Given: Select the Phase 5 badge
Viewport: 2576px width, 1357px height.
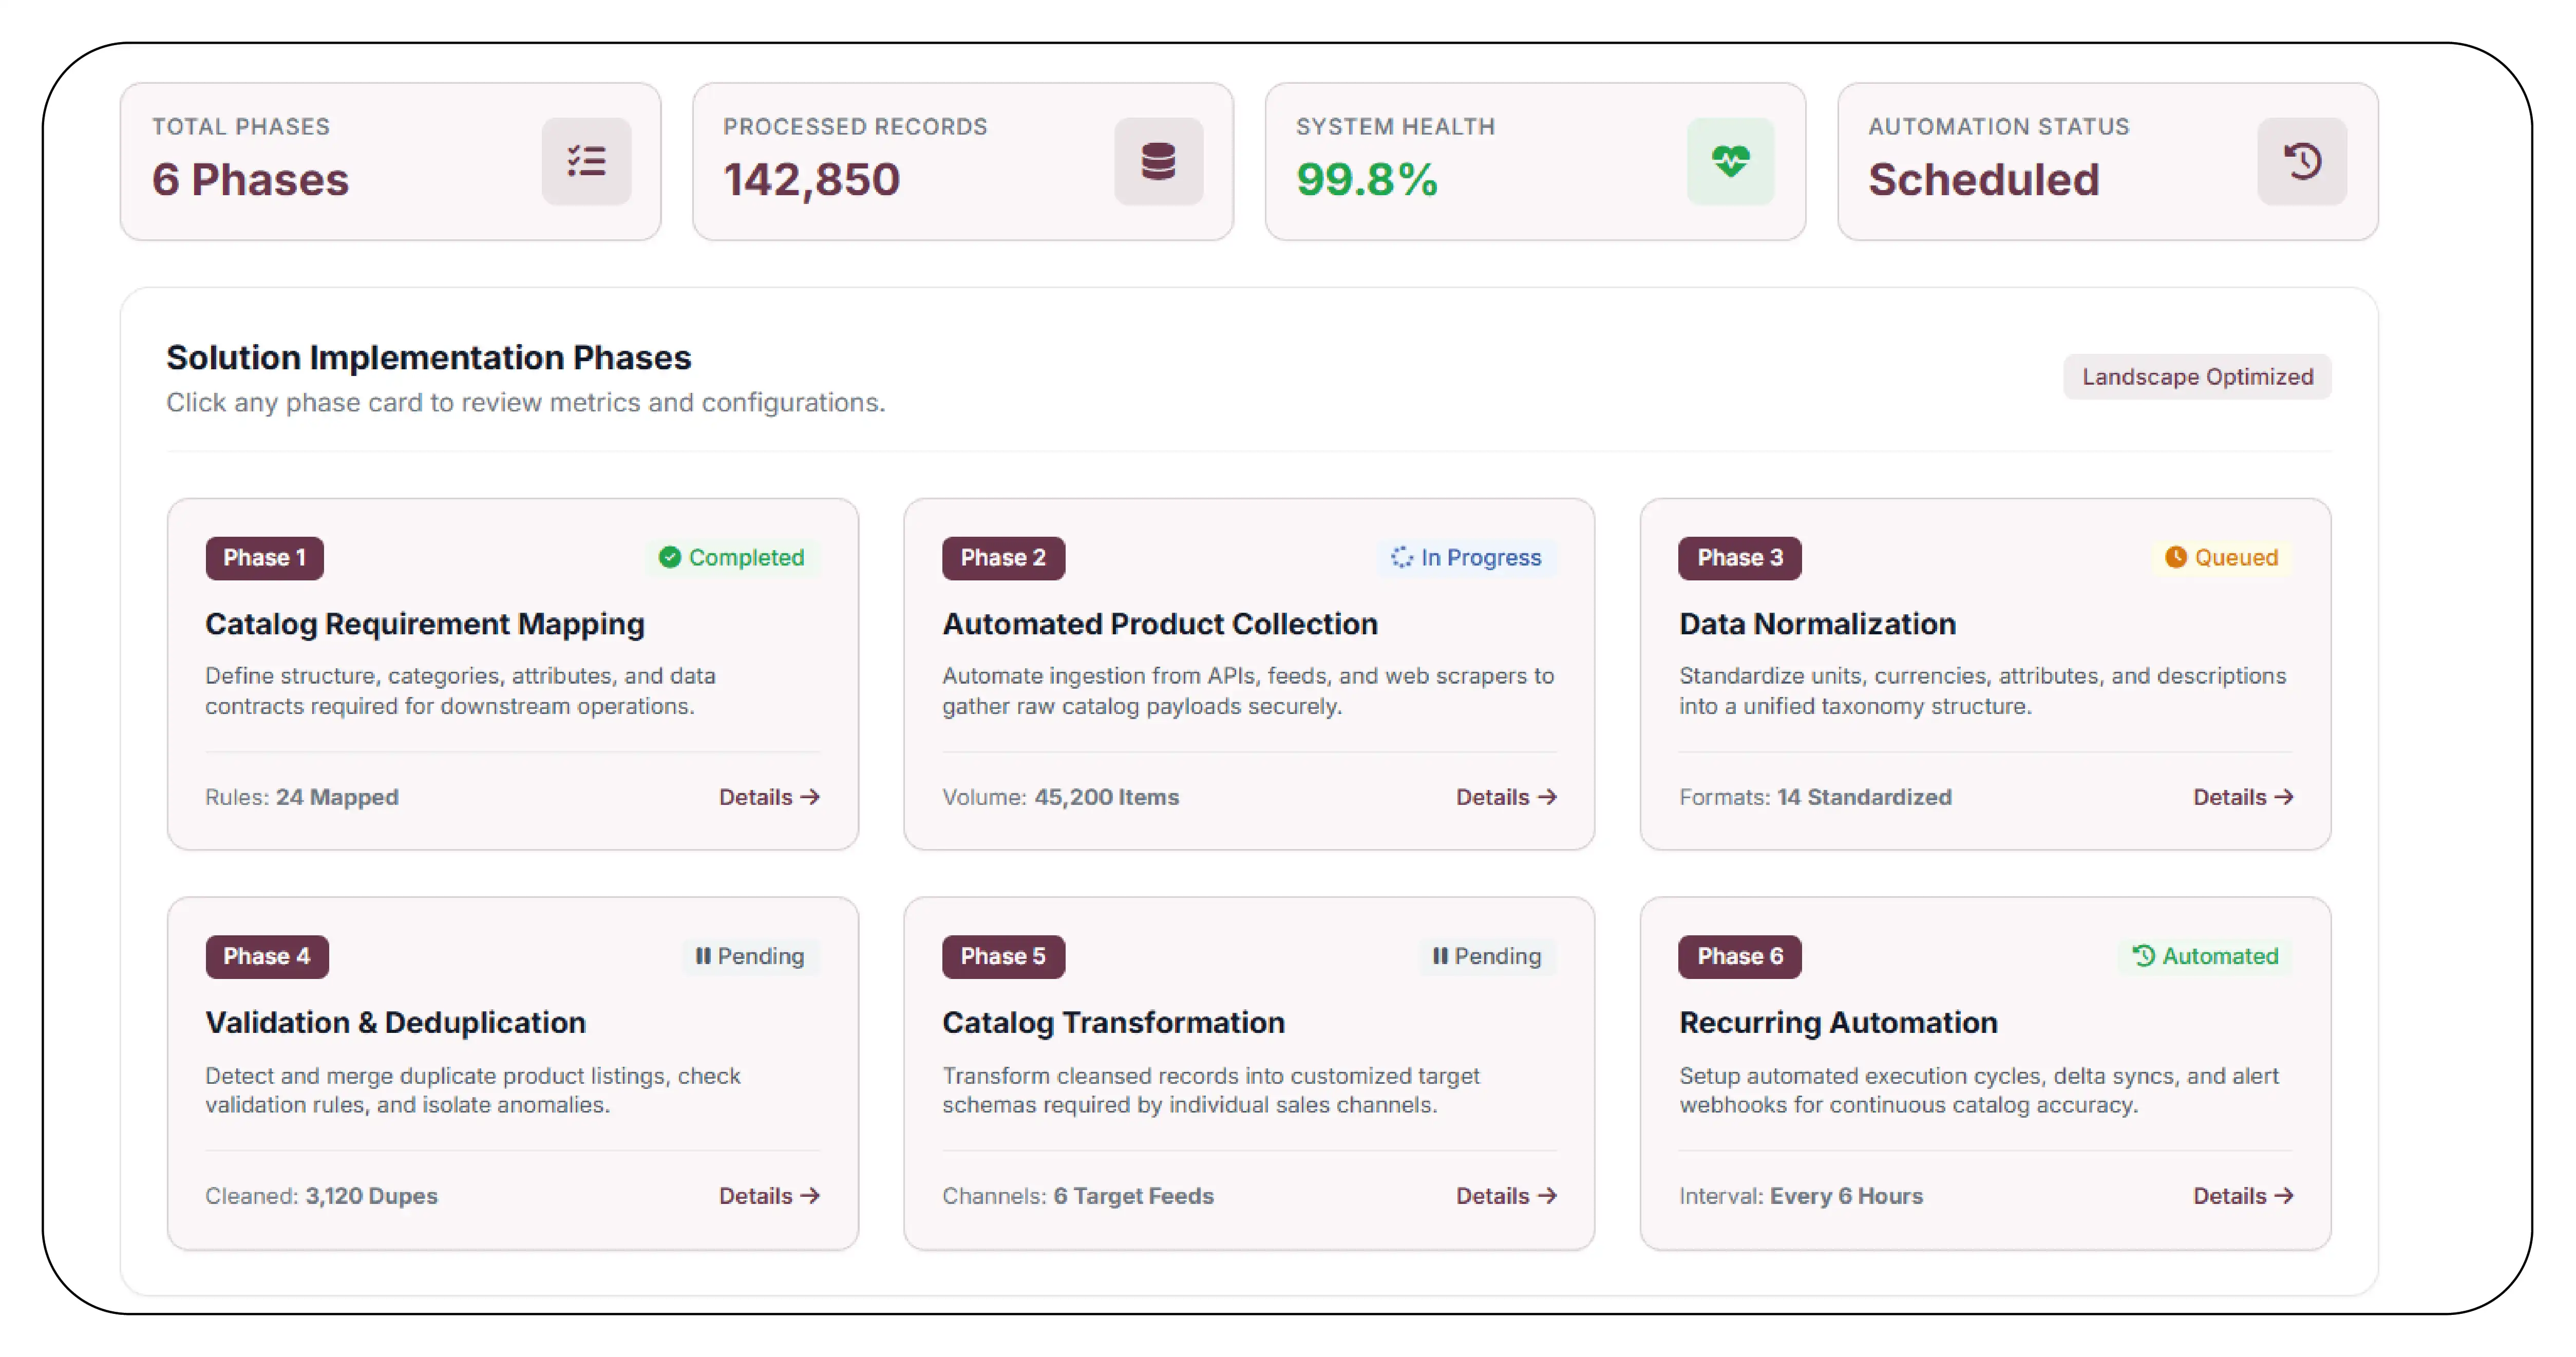Looking at the screenshot, I should pyautogui.click(x=1003, y=957).
